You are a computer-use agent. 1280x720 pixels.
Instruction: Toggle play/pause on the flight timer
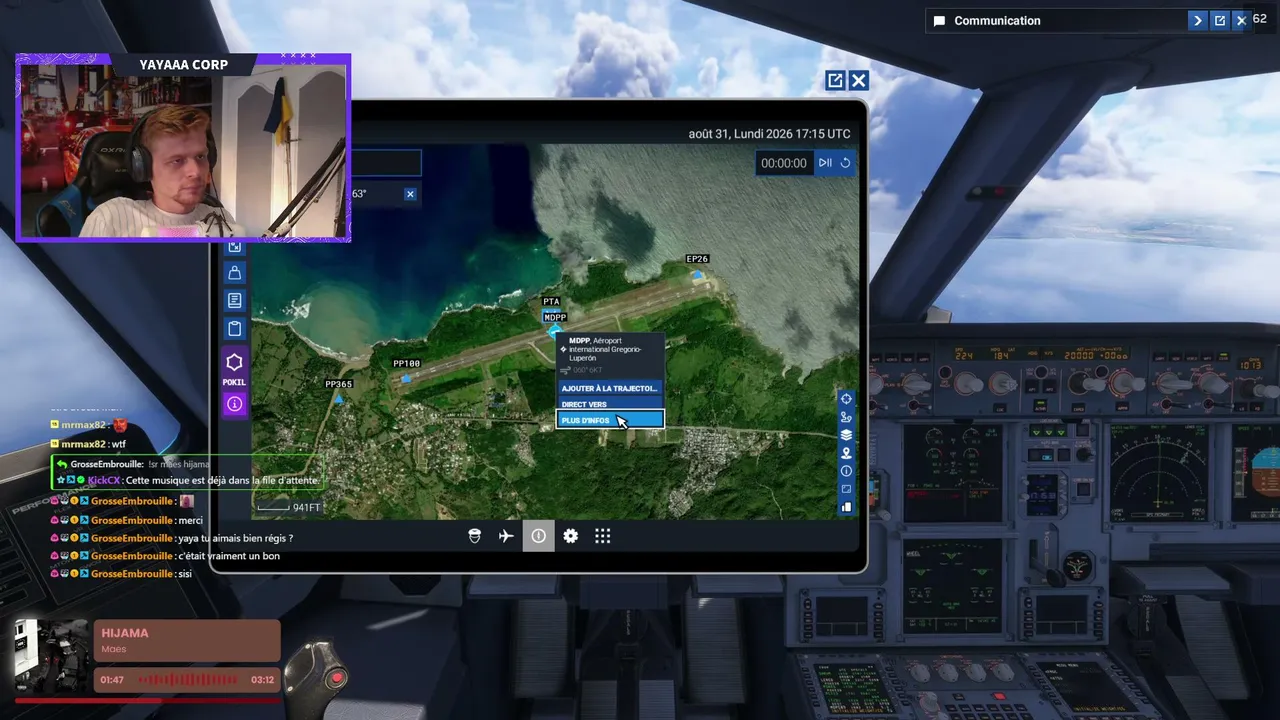tap(825, 163)
